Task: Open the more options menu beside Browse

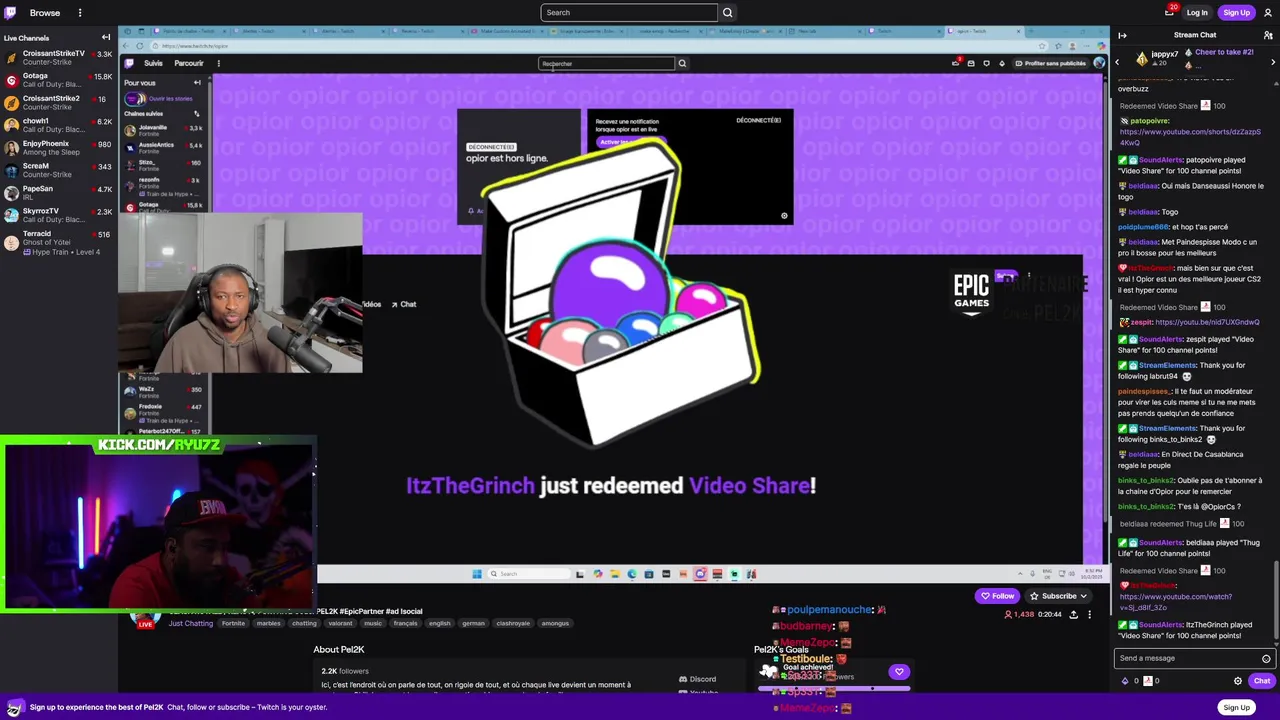Action: tap(80, 13)
